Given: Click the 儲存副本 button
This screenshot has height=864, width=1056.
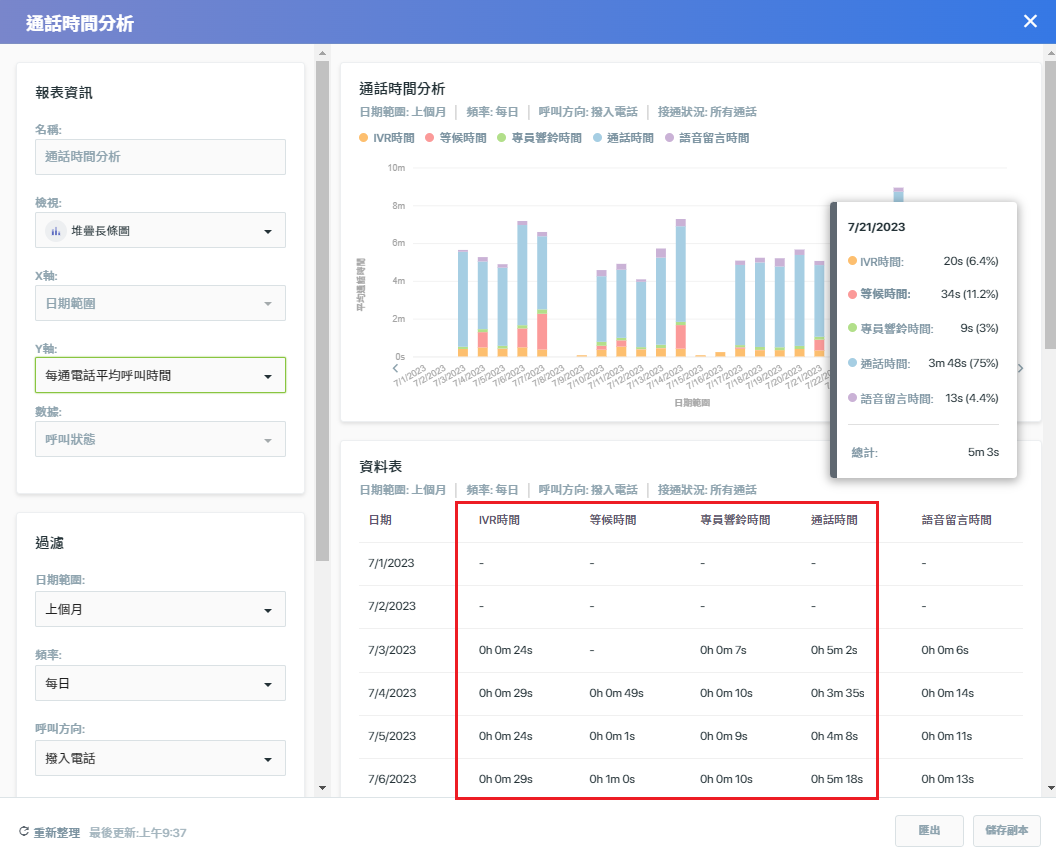Looking at the screenshot, I should [1006, 830].
